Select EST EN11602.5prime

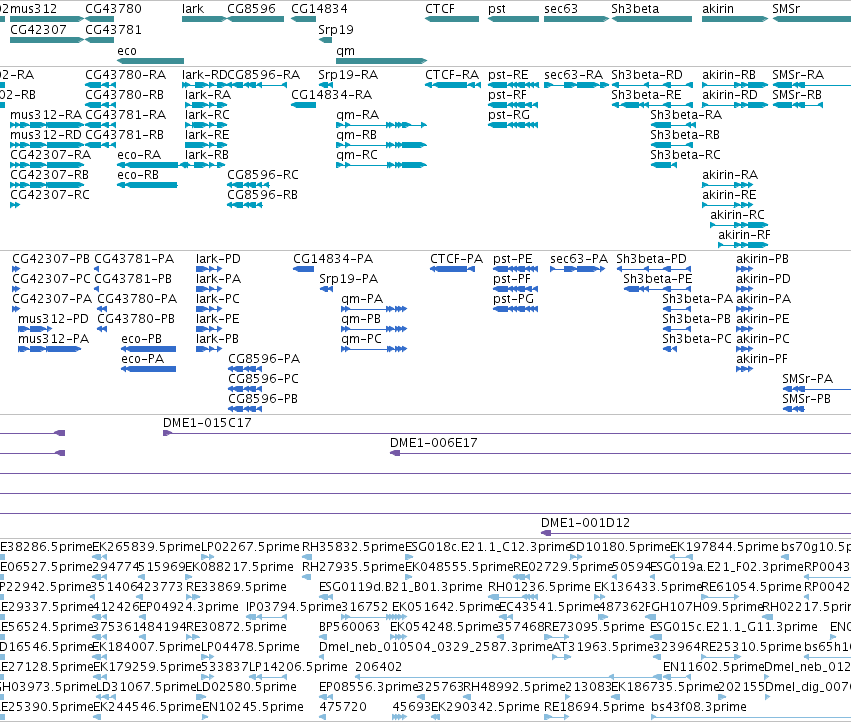[713, 667]
